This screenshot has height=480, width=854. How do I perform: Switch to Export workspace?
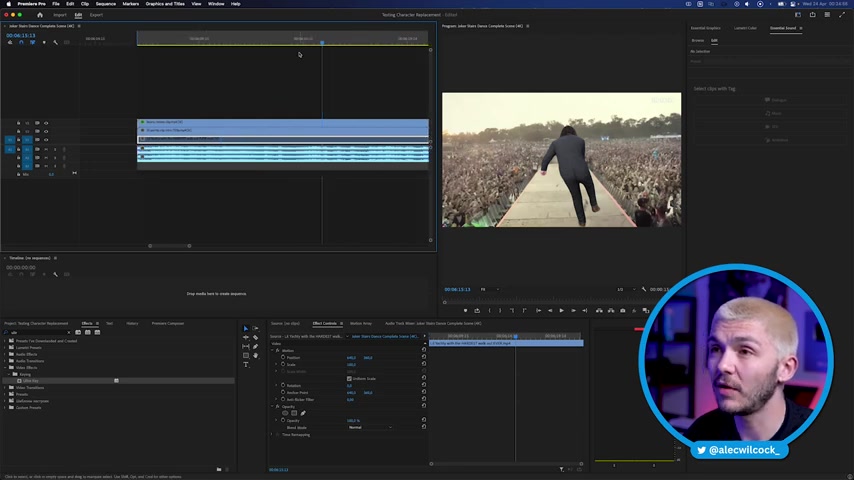pos(96,15)
